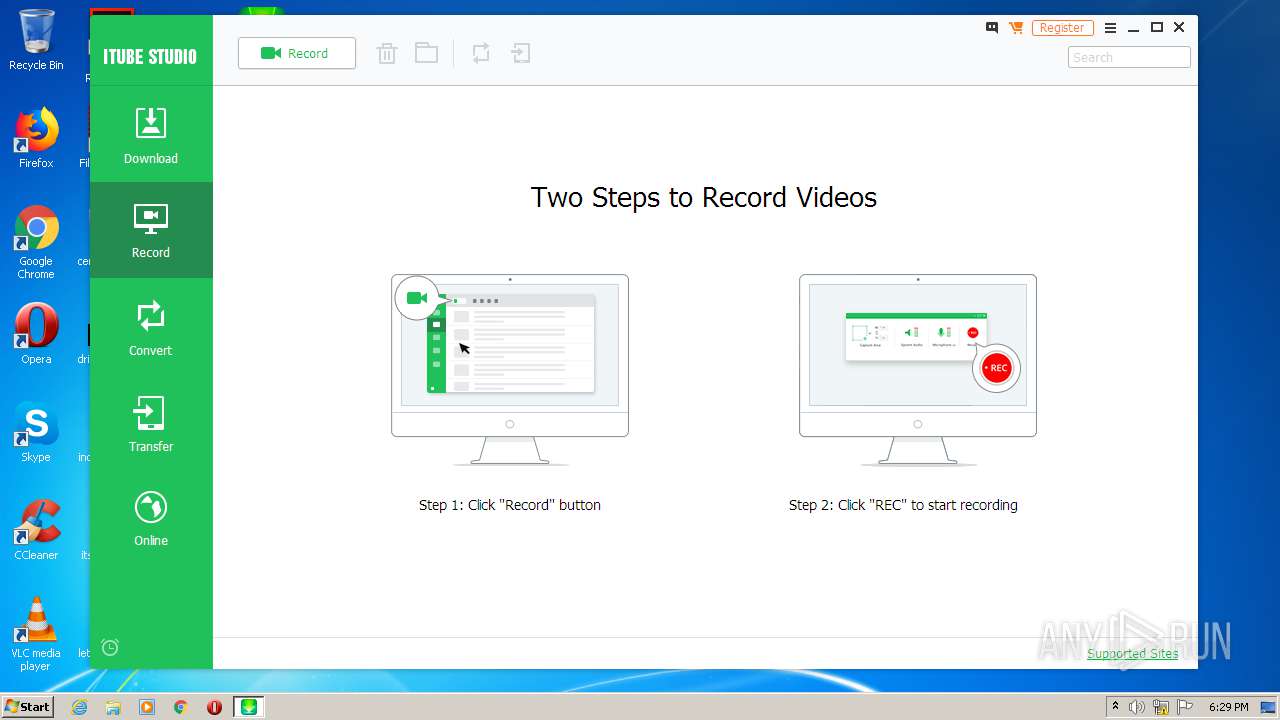Open the media player taskbar icon

point(147,707)
